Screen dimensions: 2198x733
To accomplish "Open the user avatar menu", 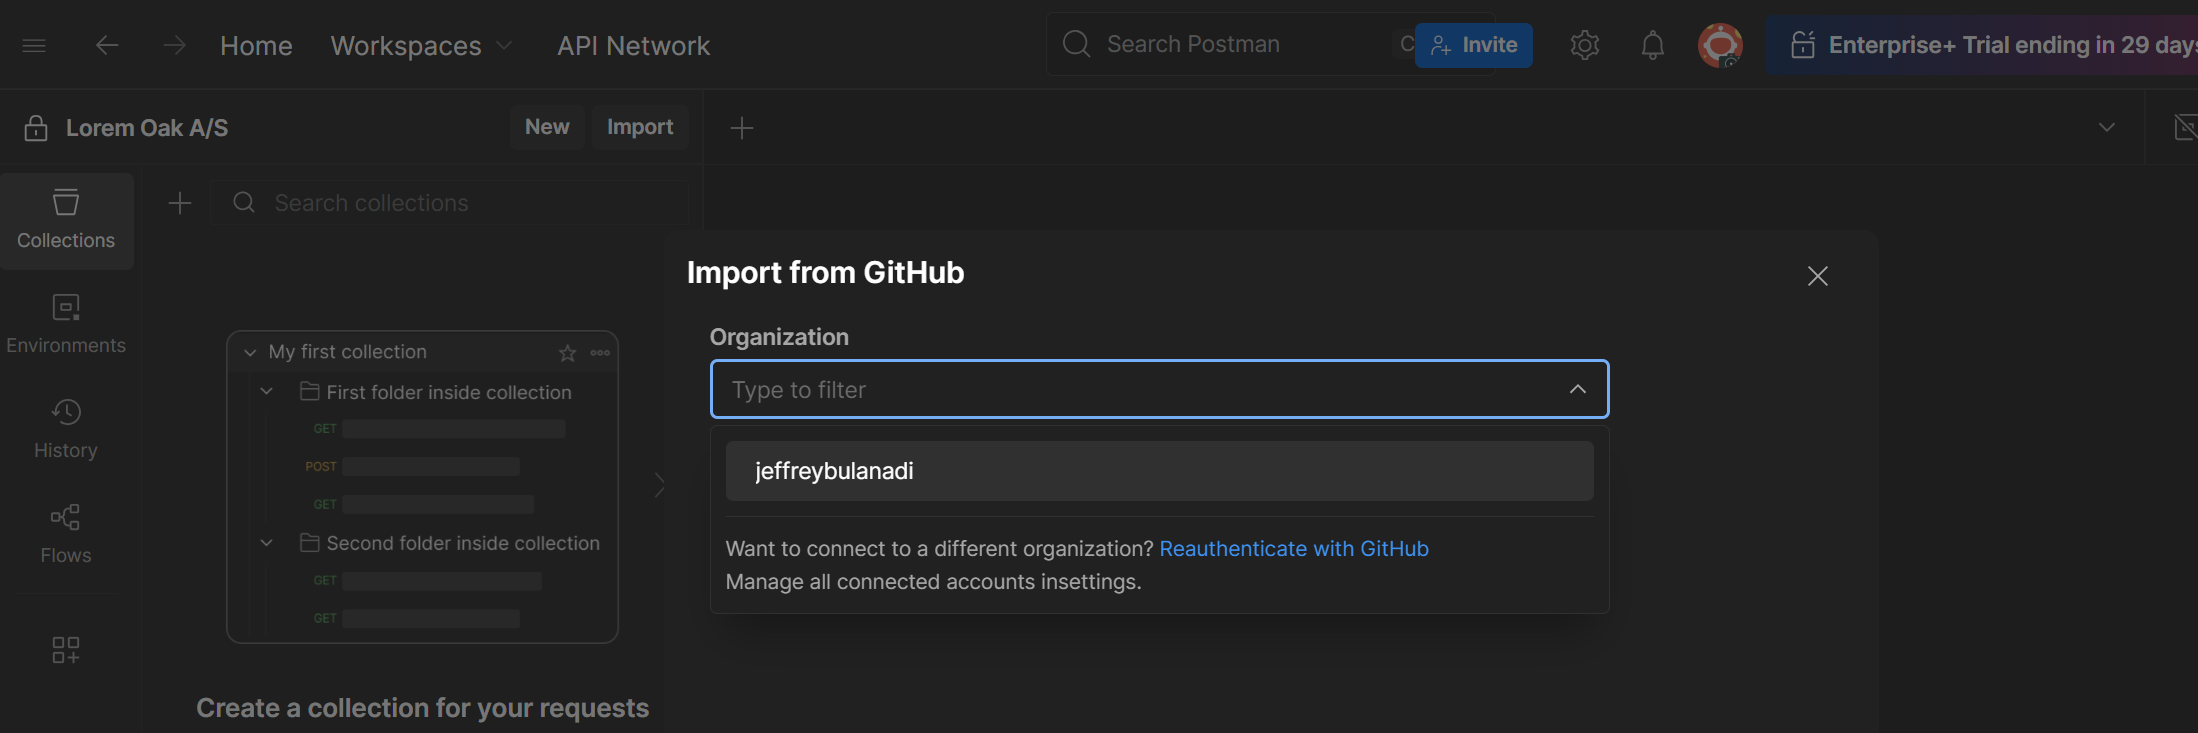I will coord(1720,45).
